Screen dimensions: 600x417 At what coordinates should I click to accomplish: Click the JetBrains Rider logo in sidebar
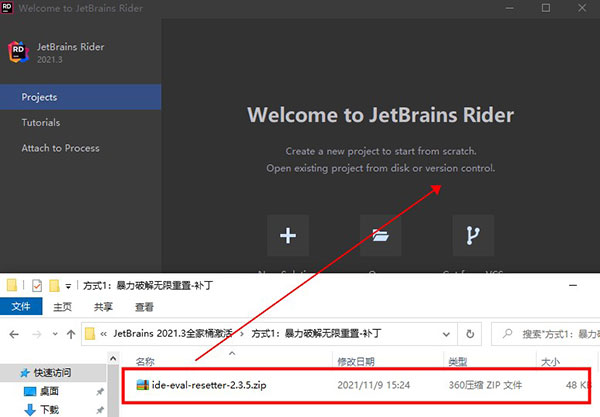[18, 52]
